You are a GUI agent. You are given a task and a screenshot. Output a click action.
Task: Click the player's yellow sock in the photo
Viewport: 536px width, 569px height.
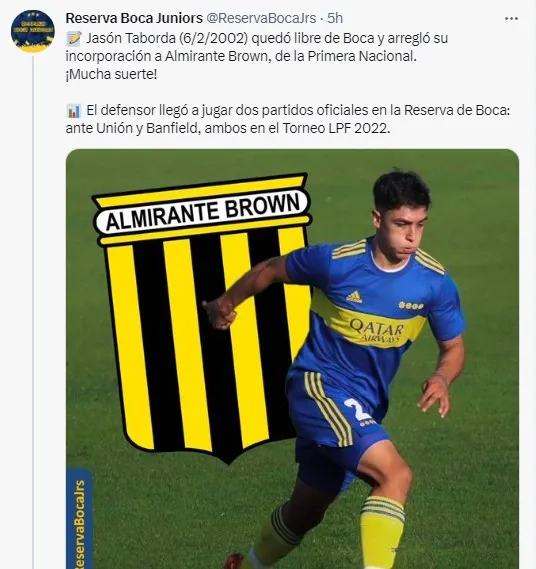pos(381,532)
